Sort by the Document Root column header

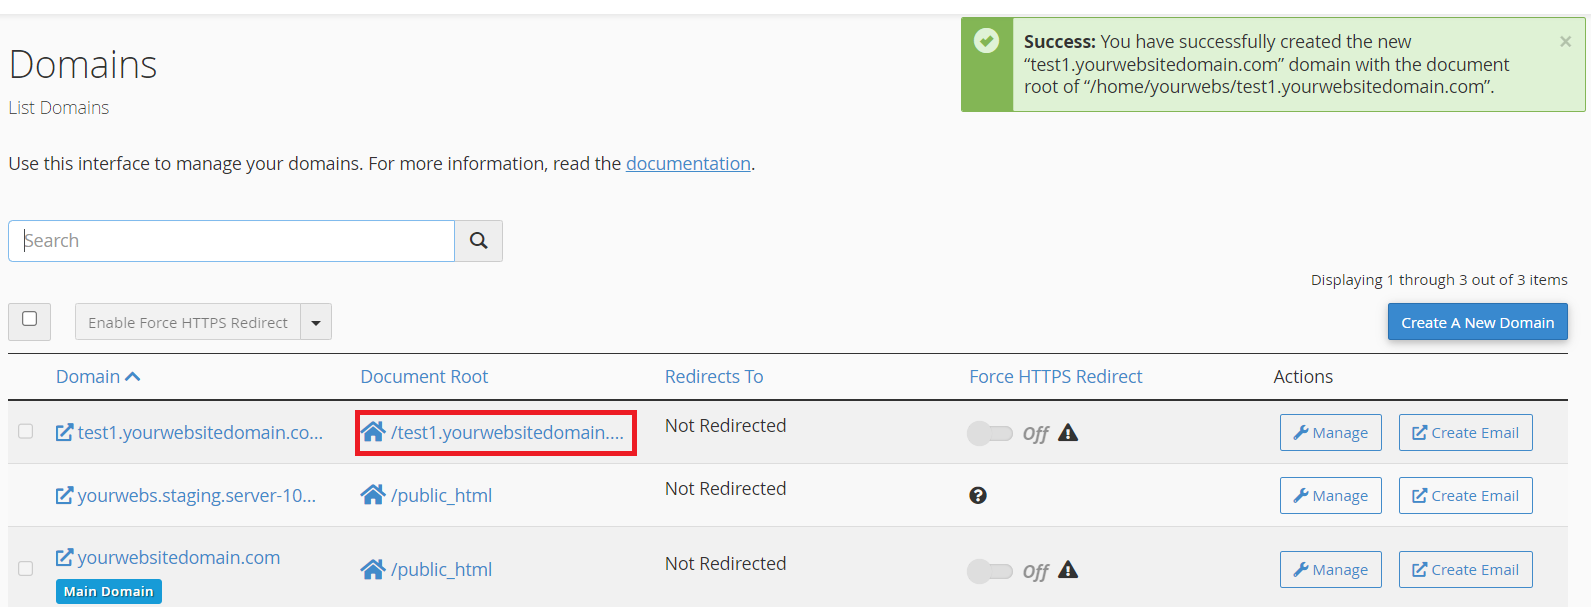coord(424,377)
